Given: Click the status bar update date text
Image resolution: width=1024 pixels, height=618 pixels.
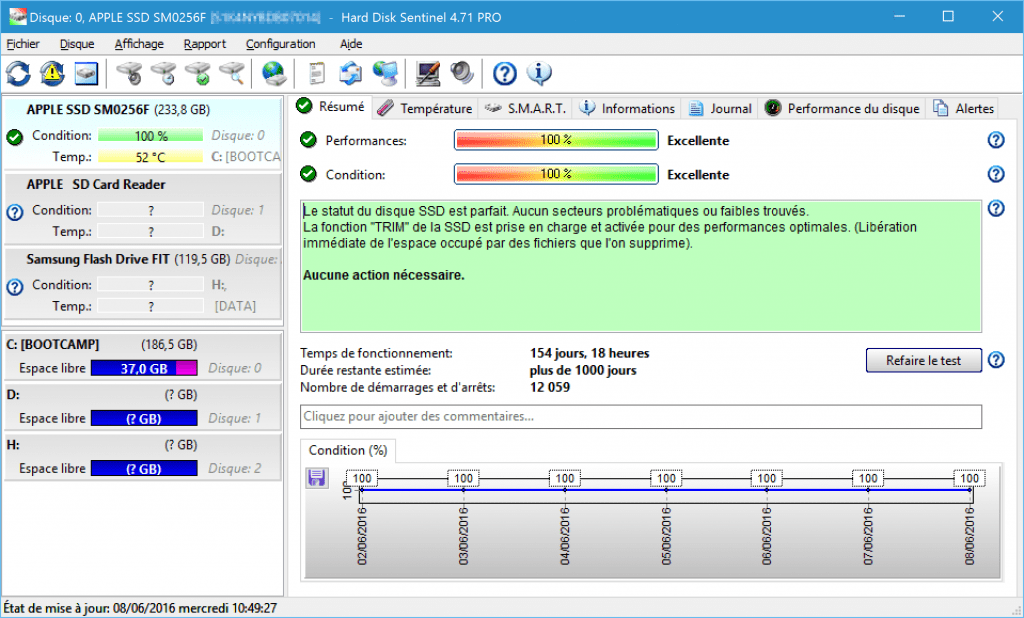Looking at the screenshot, I should 140,608.
